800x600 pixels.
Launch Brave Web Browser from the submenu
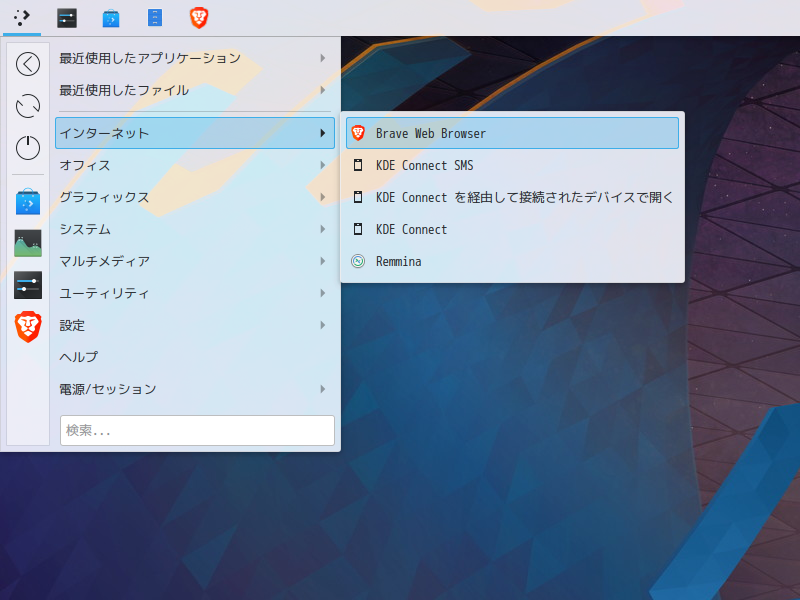click(x=512, y=133)
